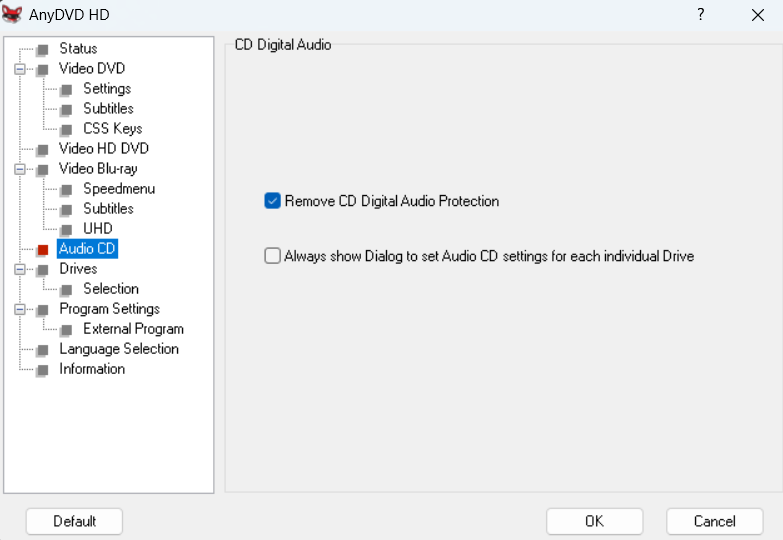Open Subtitles under Video Blu-ray
This screenshot has height=540, width=783.
click(108, 208)
